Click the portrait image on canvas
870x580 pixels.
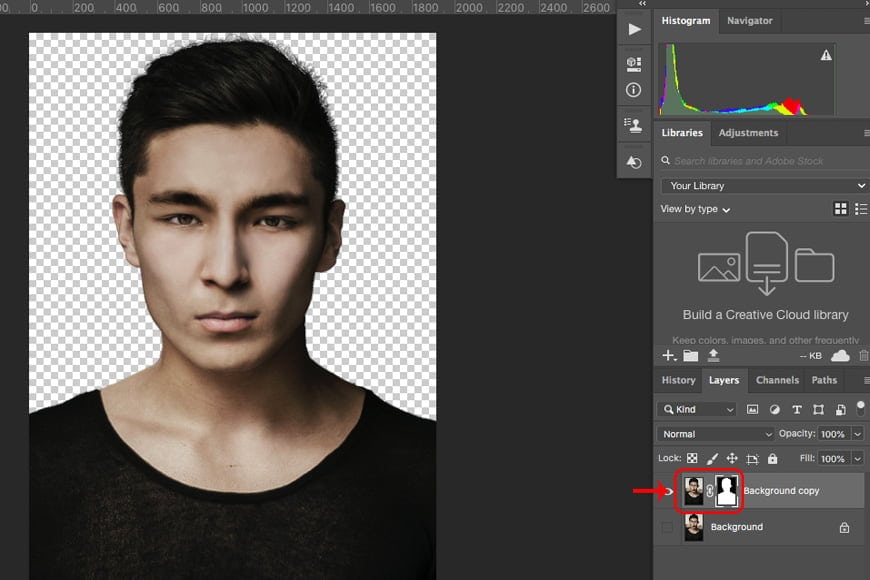(232, 306)
